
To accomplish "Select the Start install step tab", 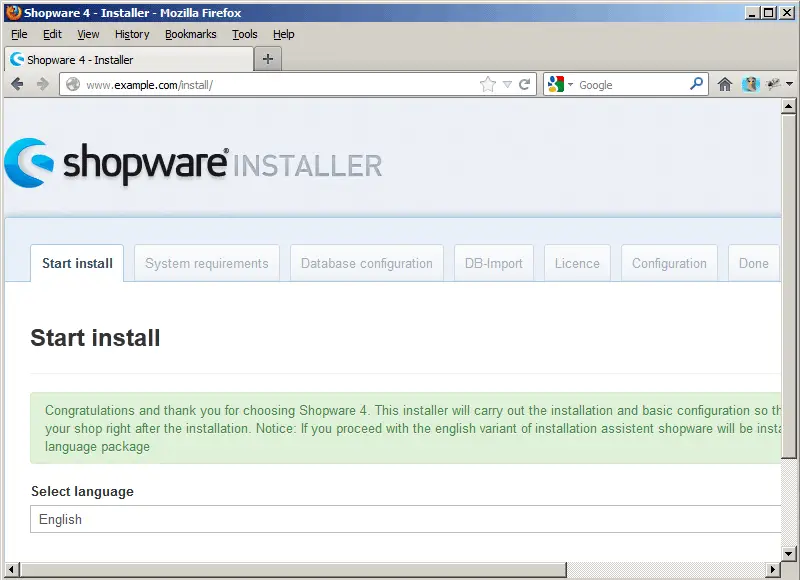I will click(x=77, y=263).
